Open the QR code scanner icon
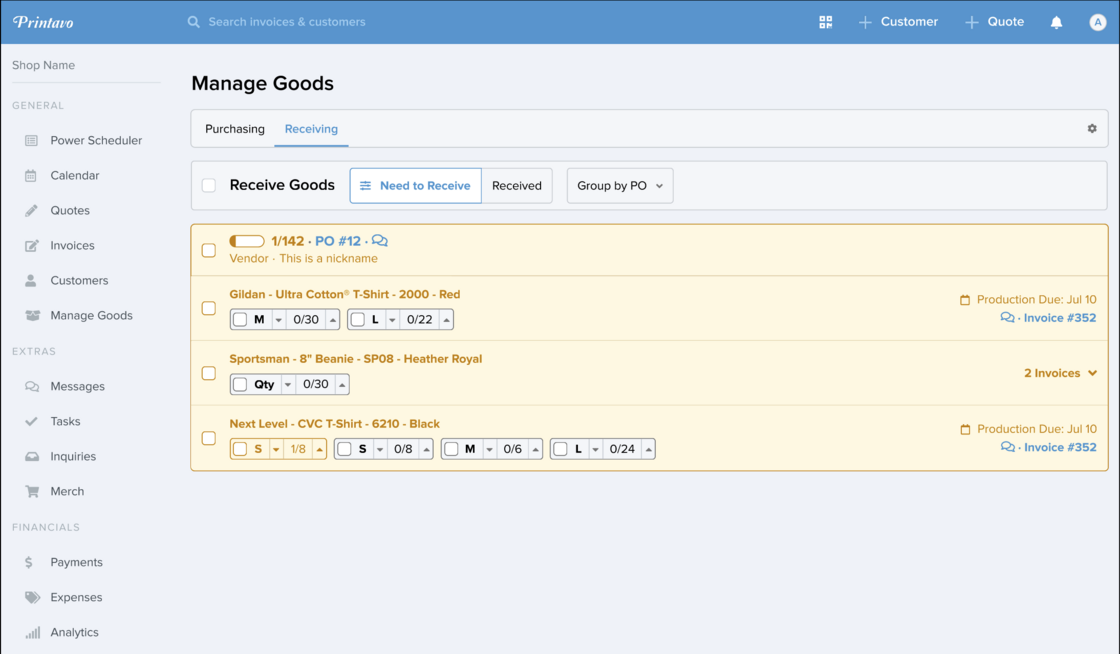This screenshot has height=654, width=1120. [825, 22]
